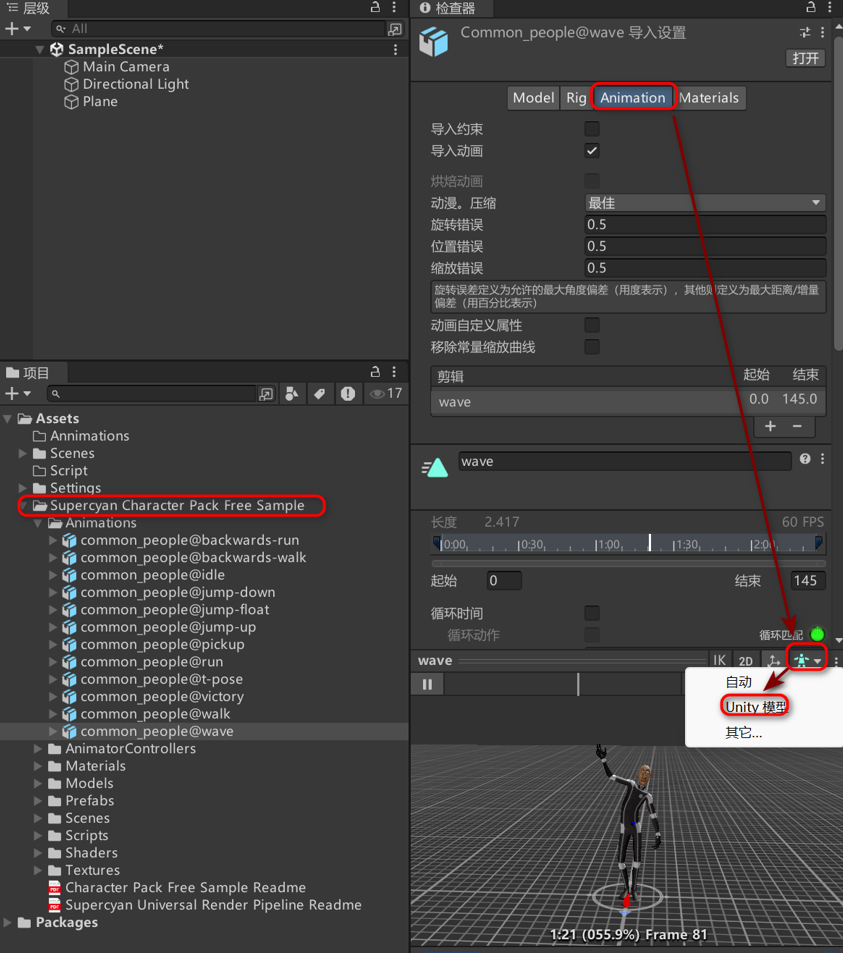Open the SampleScene options menu

click(395, 49)
